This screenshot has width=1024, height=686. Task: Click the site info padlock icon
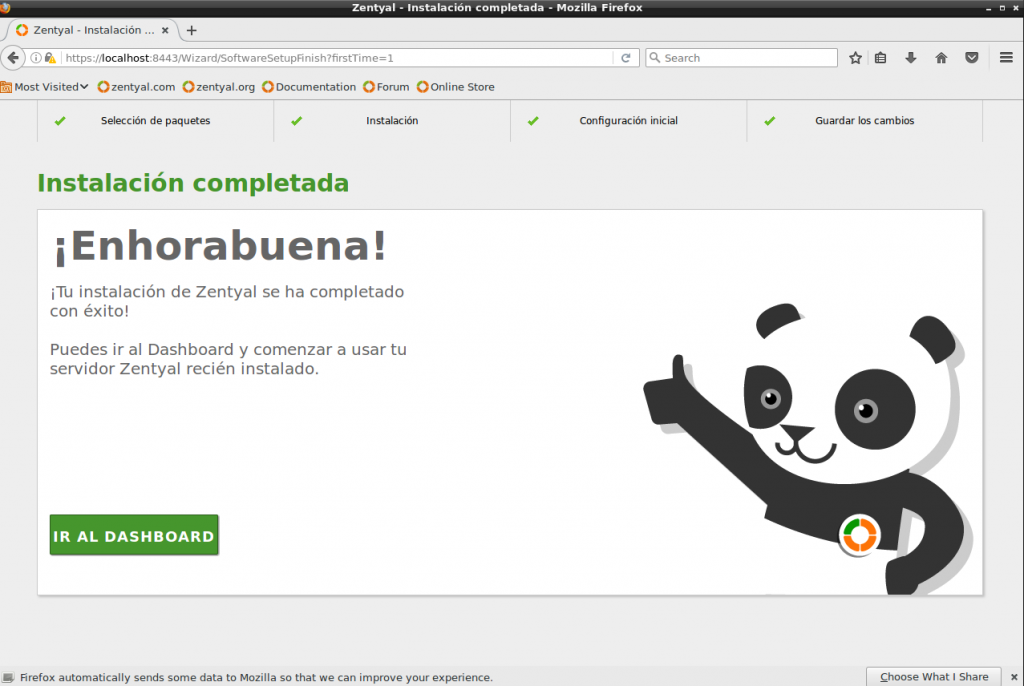49,58
